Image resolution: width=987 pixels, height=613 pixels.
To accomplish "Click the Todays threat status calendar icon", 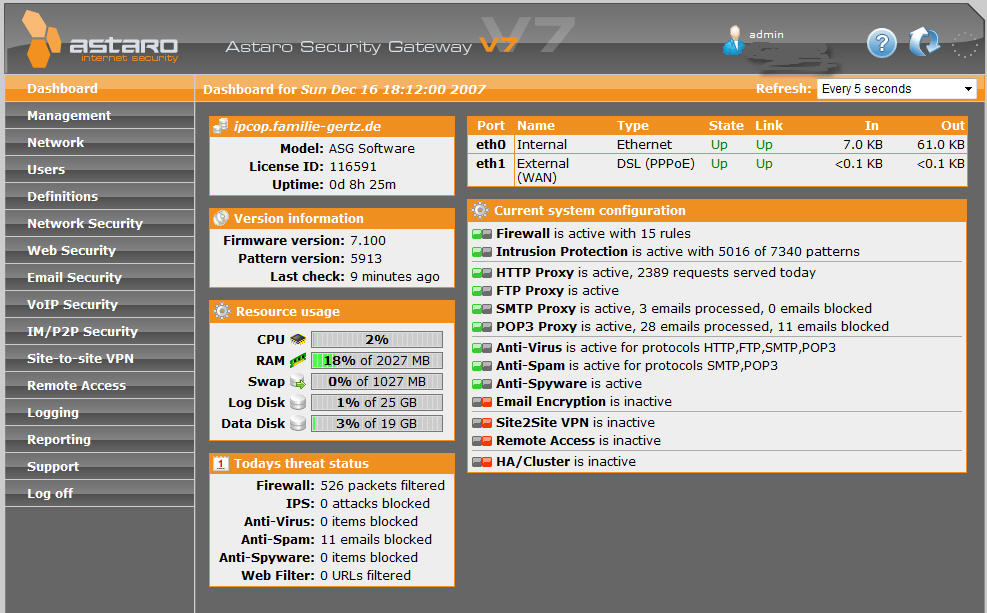I will point(220,463).
